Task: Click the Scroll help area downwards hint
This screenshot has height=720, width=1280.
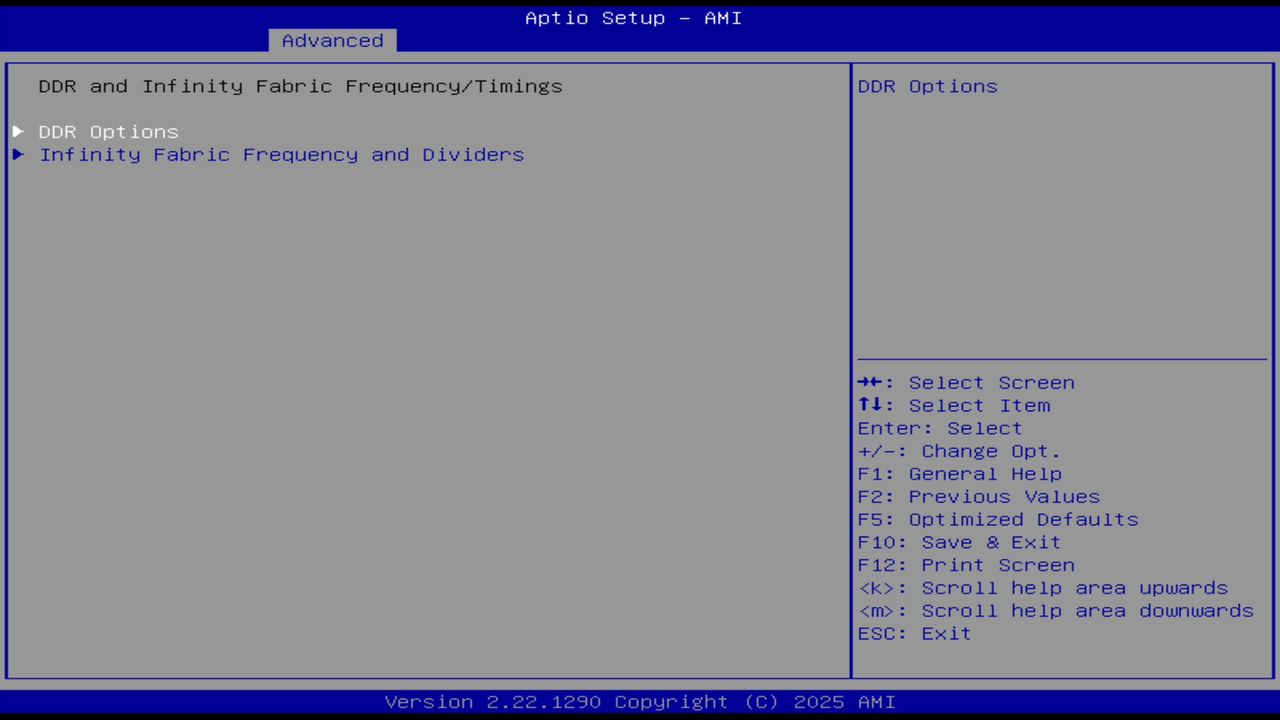Action: pos(1054,610)
